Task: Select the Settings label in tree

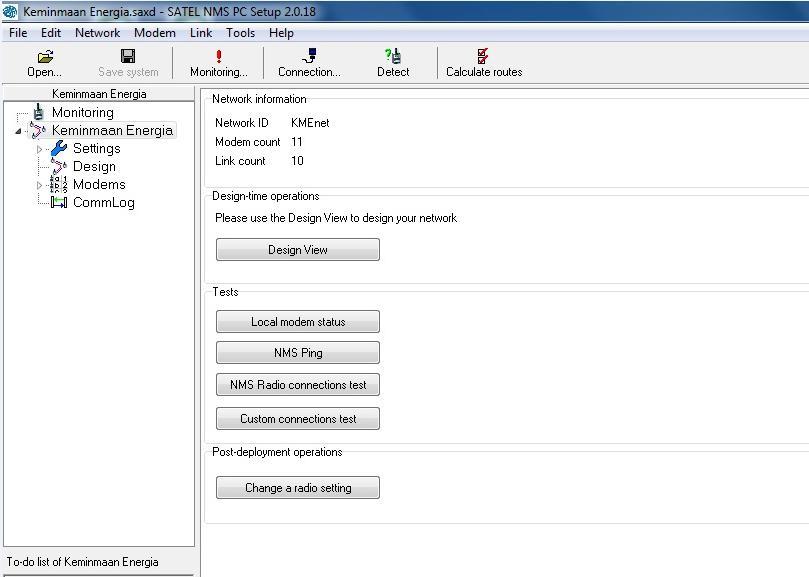Action: click(x=96, y=148)
